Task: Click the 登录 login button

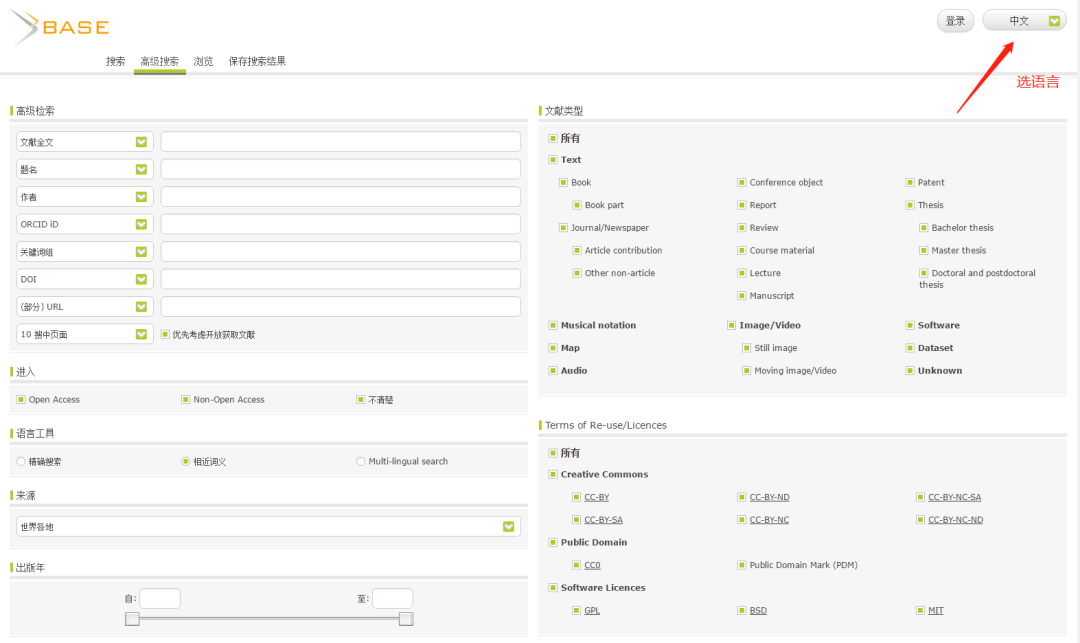Action: pos(955,21)
